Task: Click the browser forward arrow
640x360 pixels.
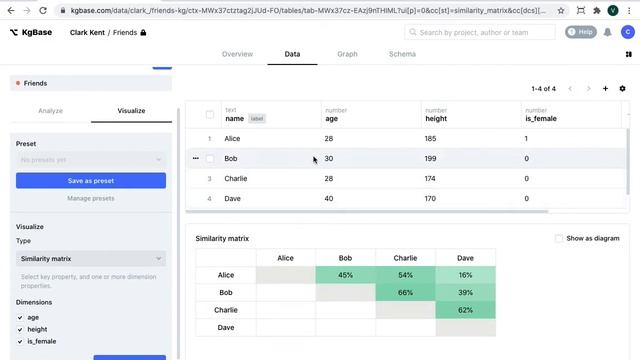Action: tap(27, 11)
